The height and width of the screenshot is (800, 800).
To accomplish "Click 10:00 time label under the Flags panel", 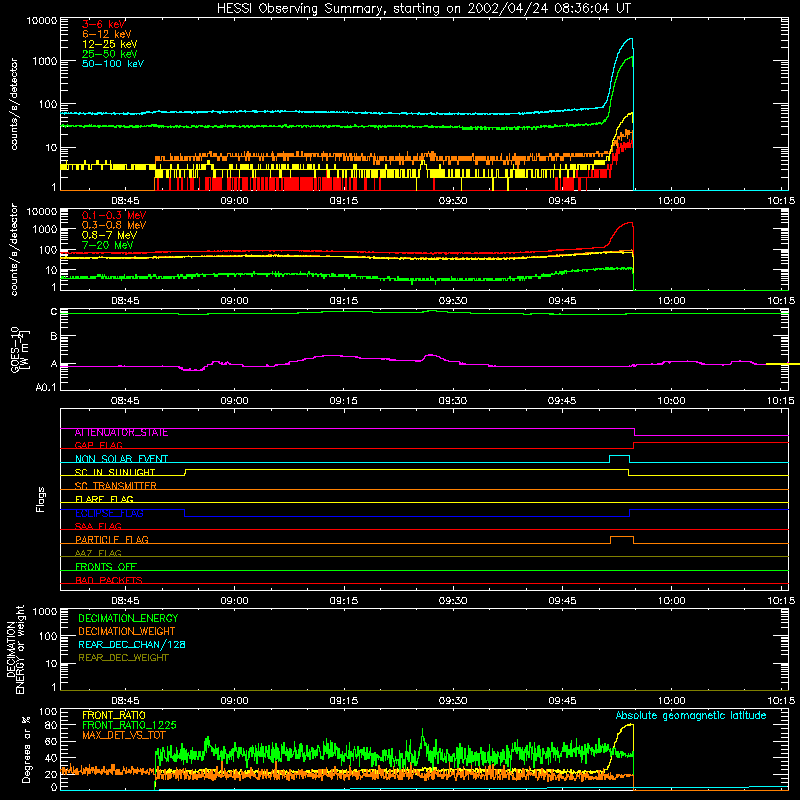I will pyautogui.click(x=671, y=601).
